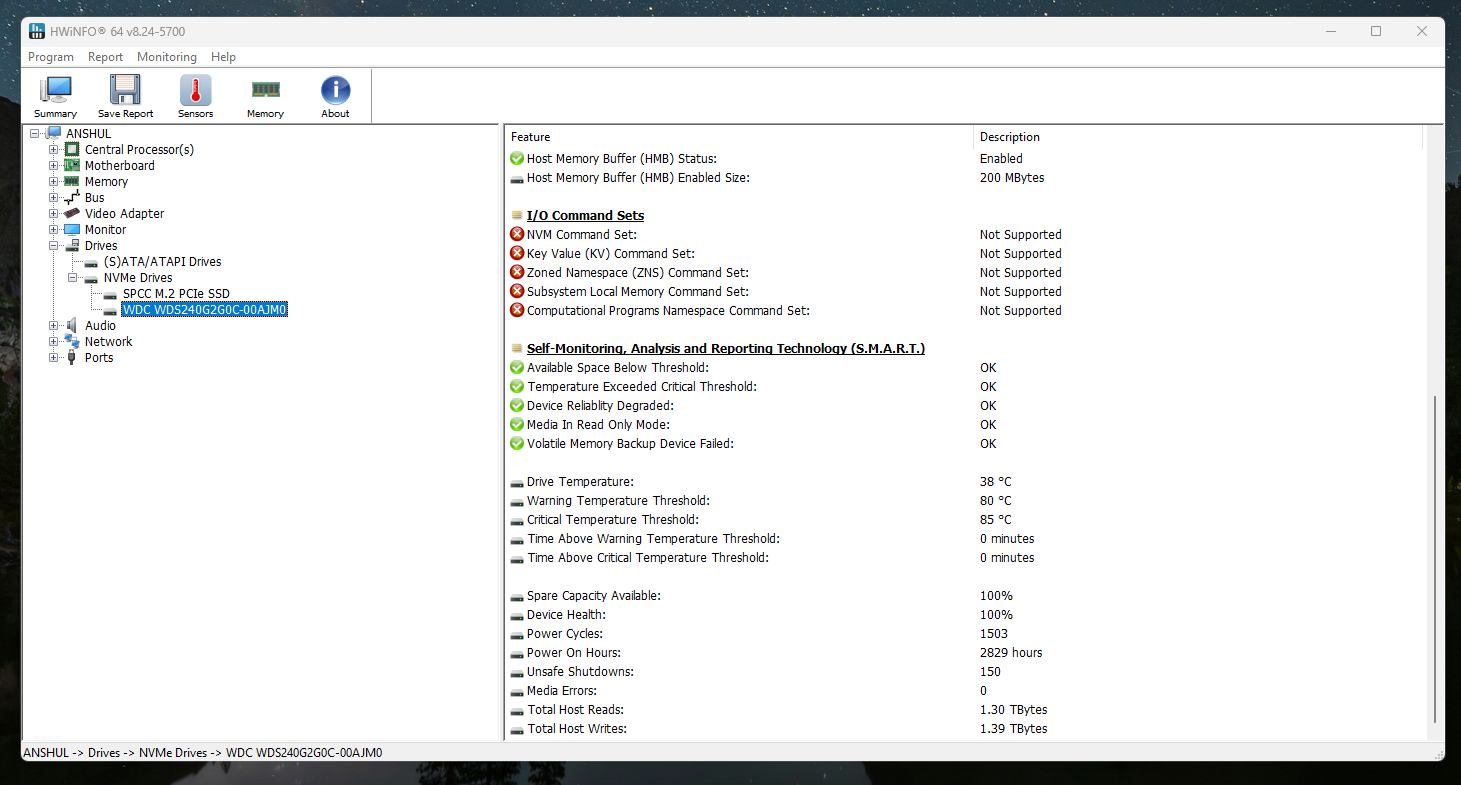Click the Save Report floppy icon

tap(125, 91)
